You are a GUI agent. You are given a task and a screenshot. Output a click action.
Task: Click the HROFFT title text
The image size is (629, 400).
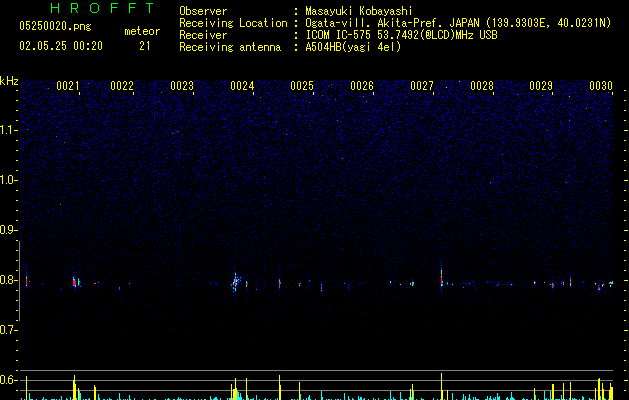102,8
